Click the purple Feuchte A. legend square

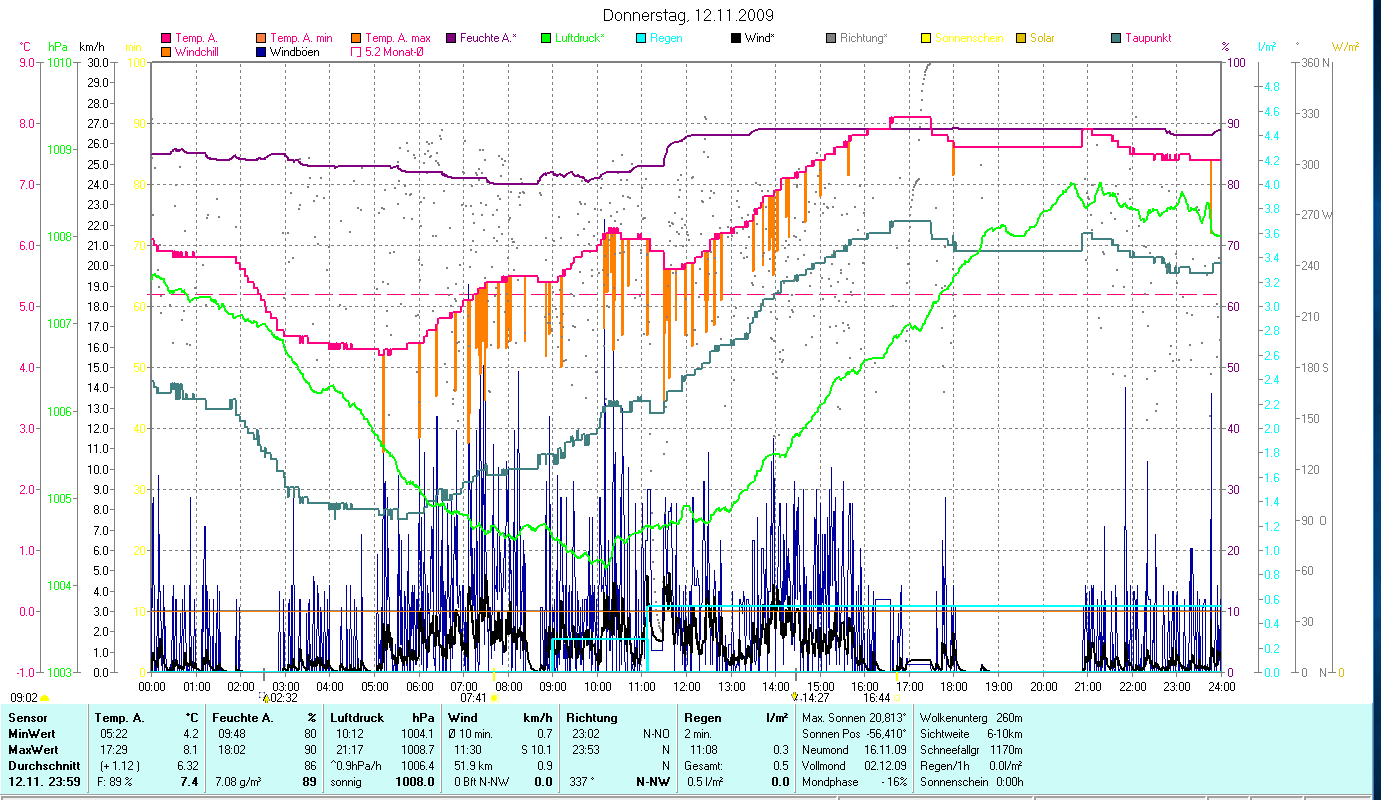450,38
